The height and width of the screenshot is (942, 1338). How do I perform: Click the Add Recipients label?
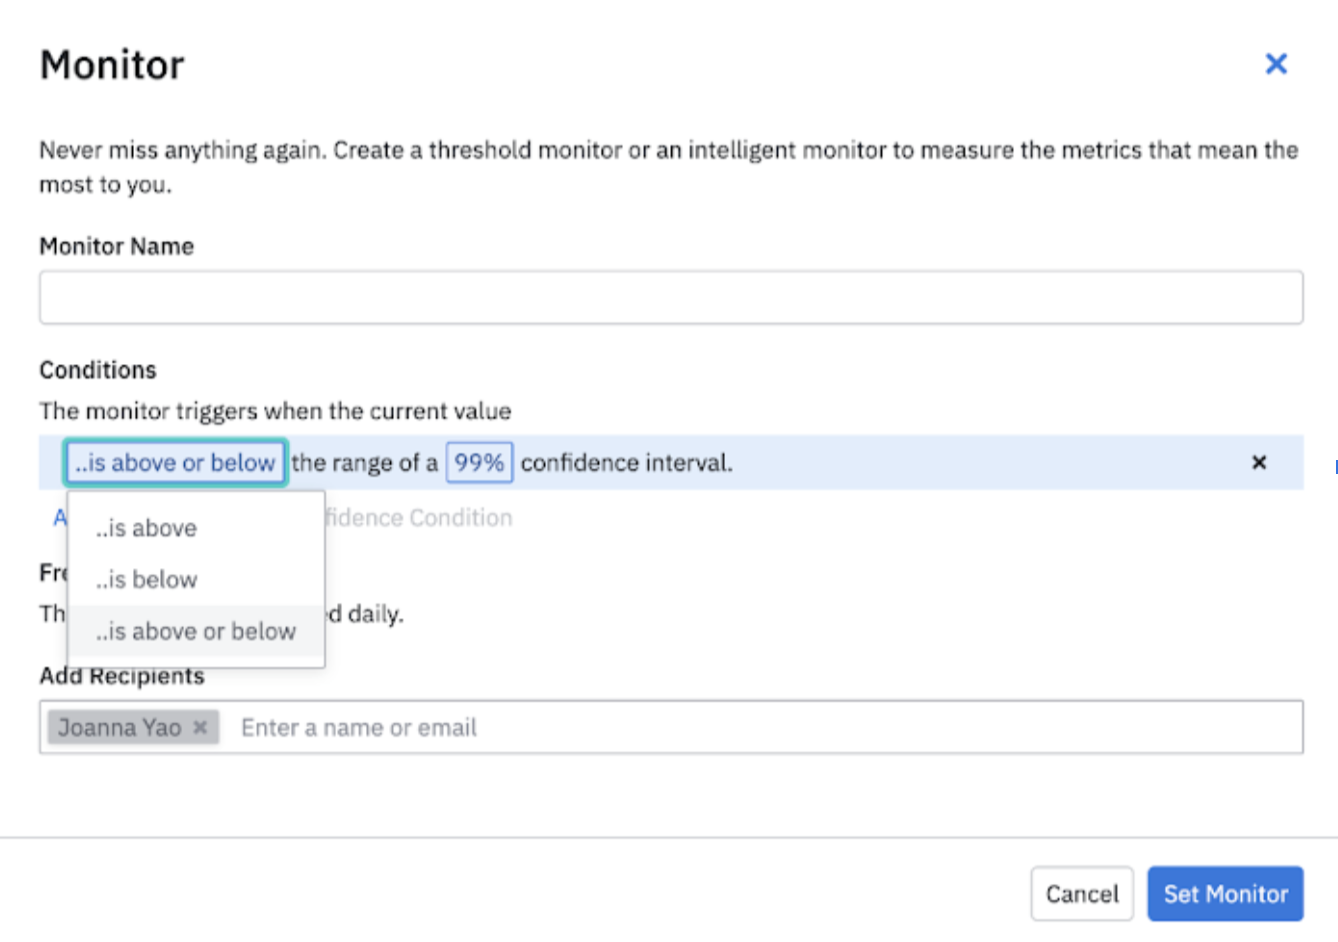click(122, 677)
